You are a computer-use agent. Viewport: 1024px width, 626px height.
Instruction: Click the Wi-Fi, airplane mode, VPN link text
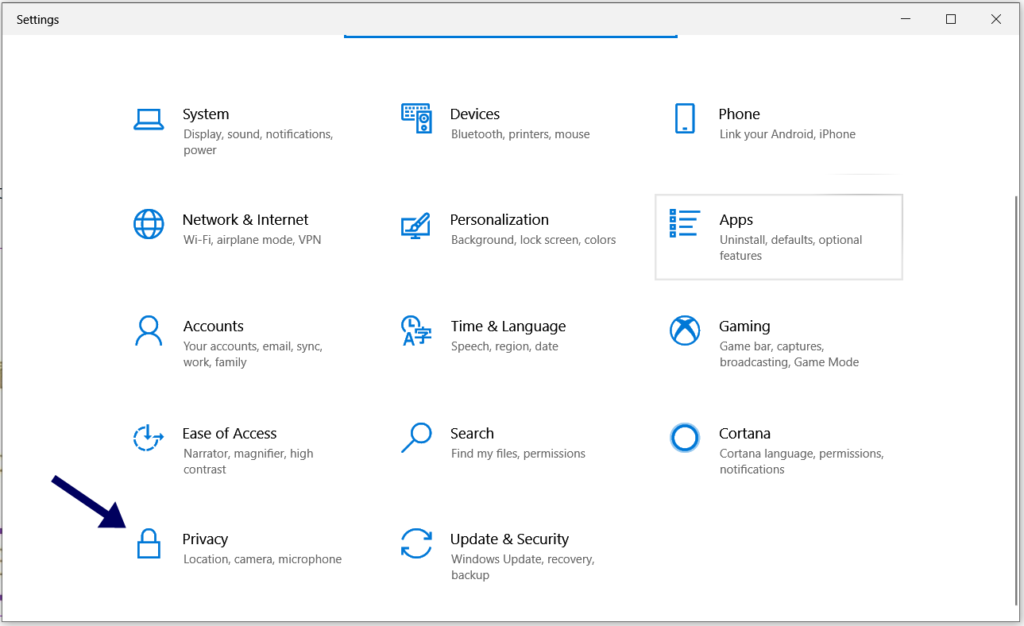click(253, 240)
